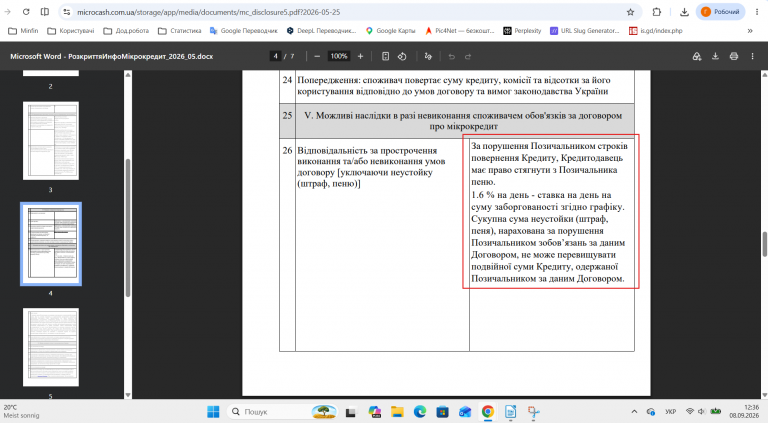The image size is (768, 423).
Task: Click the document vertical scrollbar thumb
Action: tap(765, 244)
